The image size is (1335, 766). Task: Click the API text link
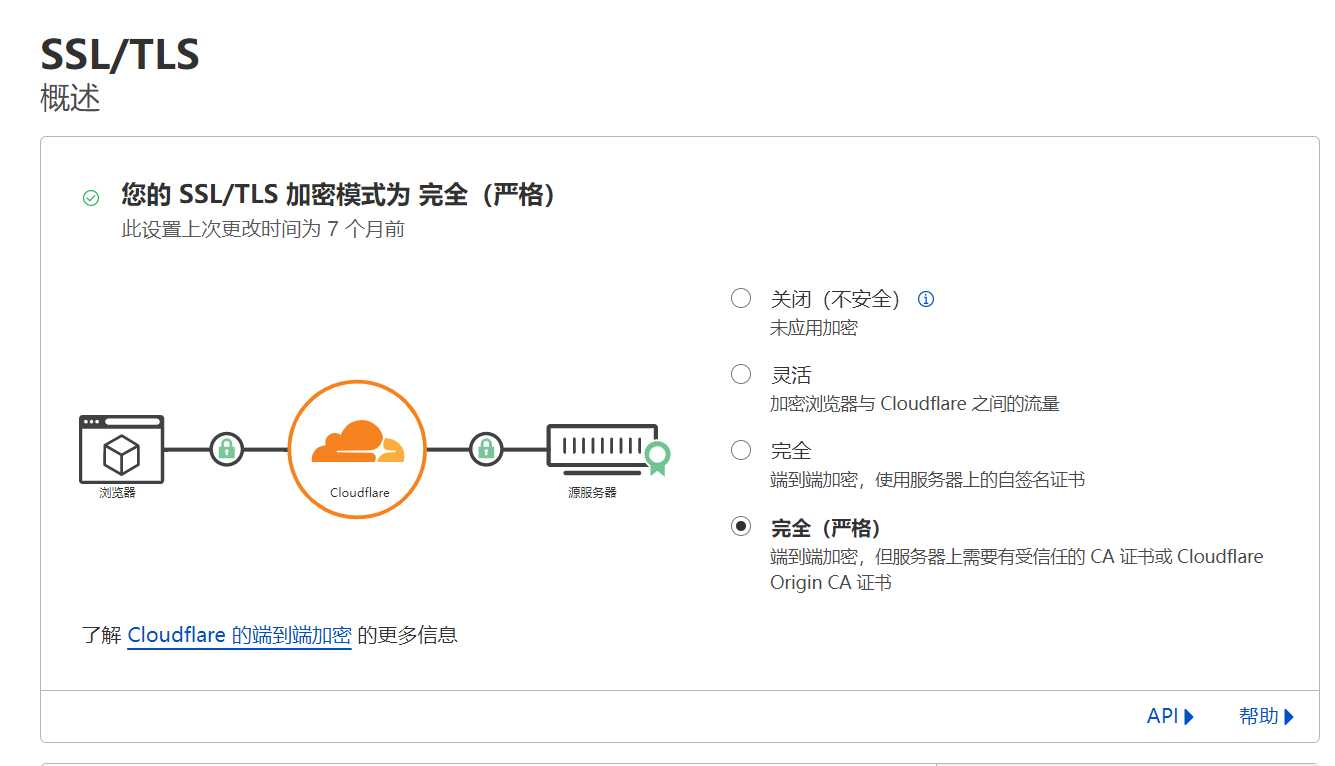coord(1163,716)
